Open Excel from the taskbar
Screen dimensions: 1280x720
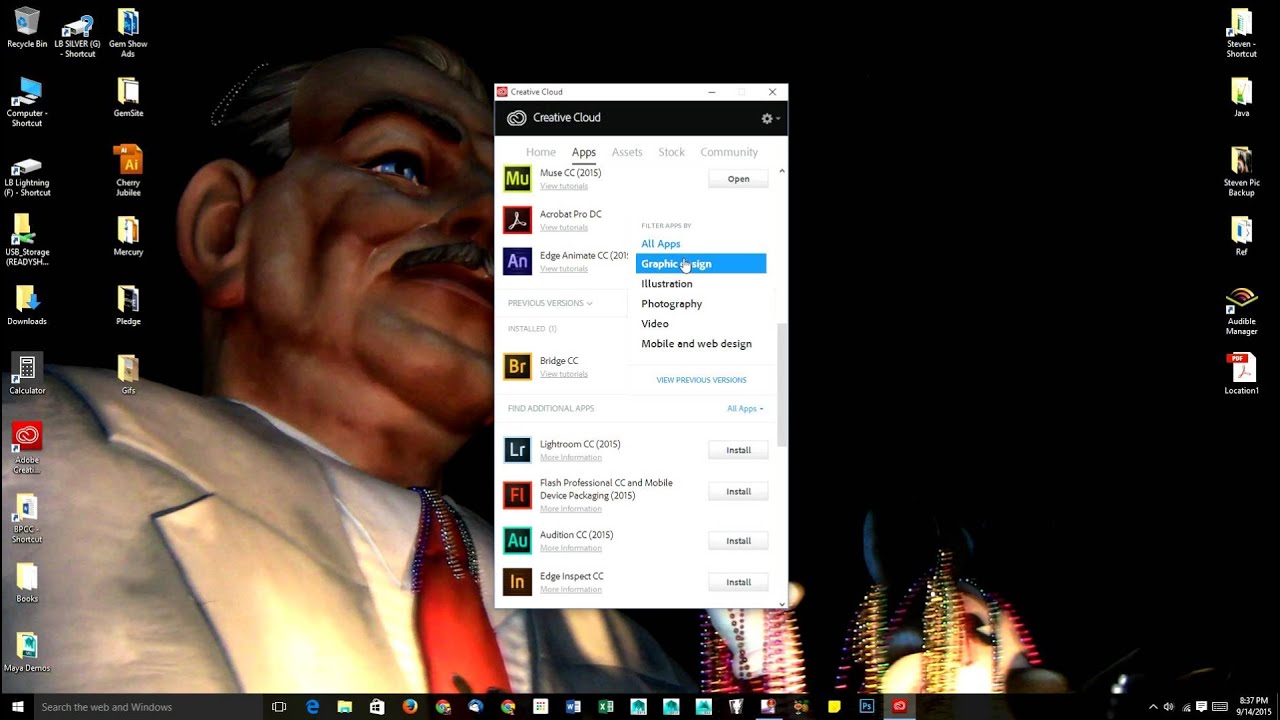pos(606,707)
